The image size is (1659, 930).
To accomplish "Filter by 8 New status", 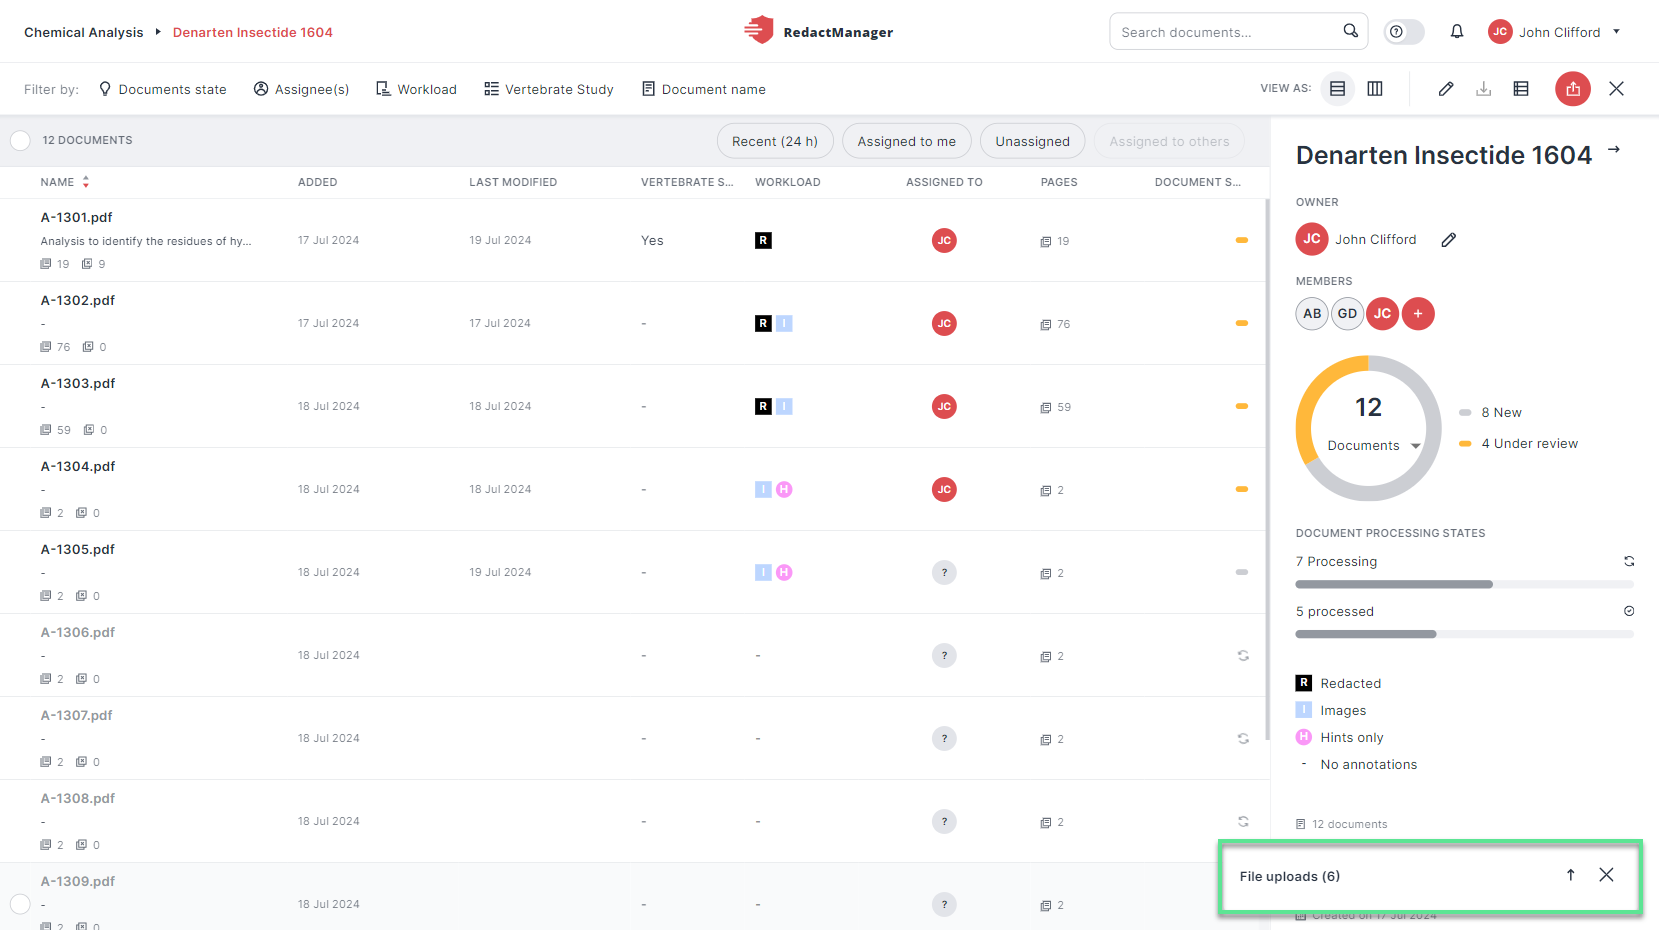I will coord(1490,412).
